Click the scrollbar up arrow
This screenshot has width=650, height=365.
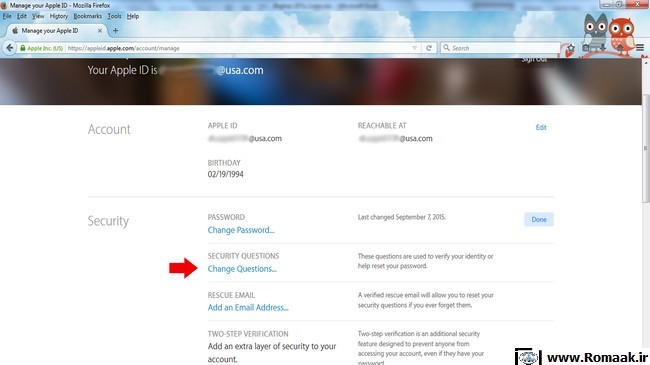[646, 62]
